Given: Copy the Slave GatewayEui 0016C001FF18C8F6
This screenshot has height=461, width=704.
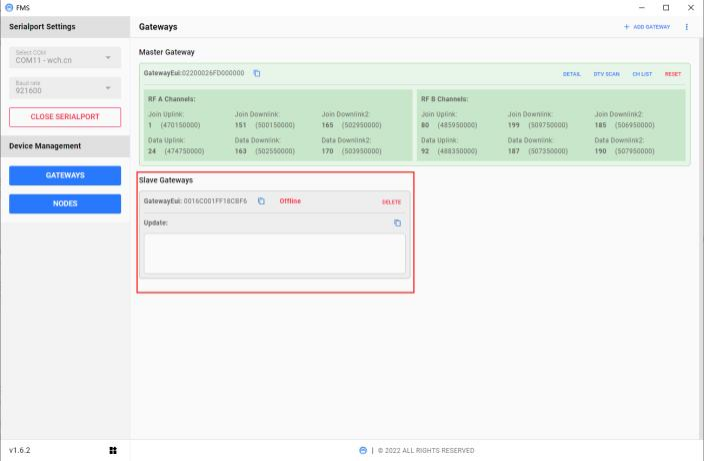Looking at the screenshot, I should (261, 202).
